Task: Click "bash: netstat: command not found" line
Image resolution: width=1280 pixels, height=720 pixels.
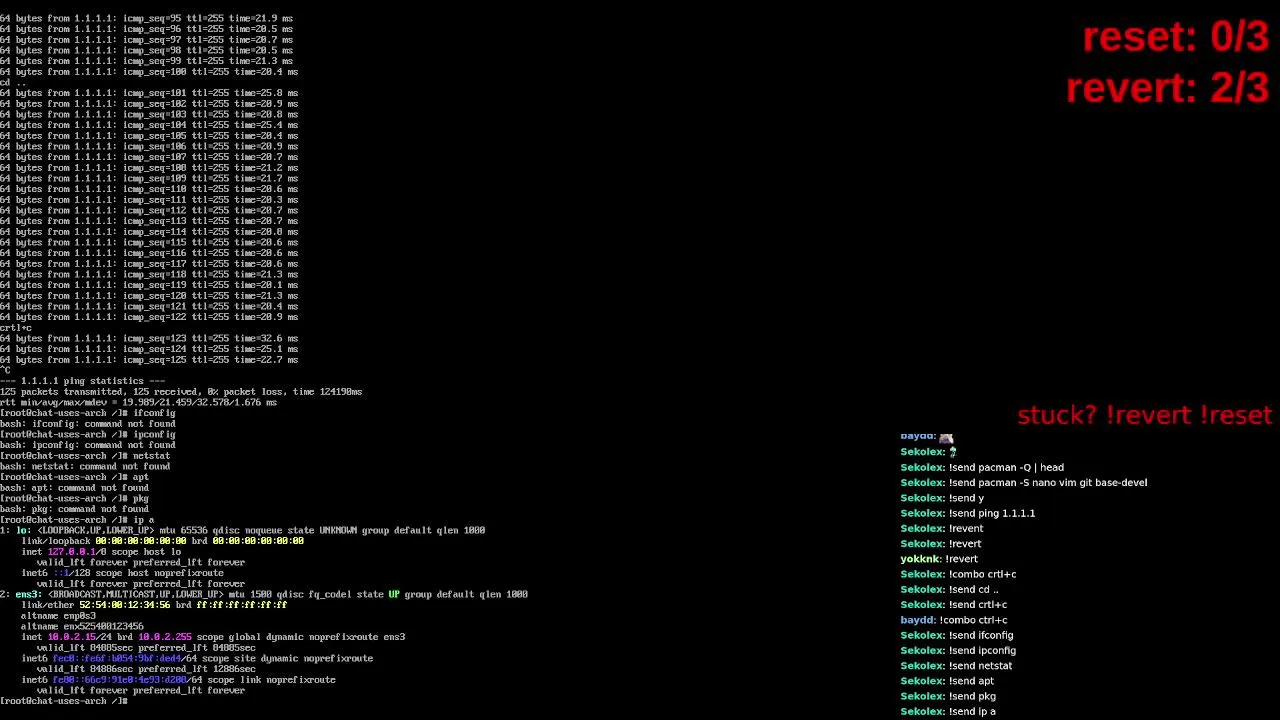Action: coord(85,466)
